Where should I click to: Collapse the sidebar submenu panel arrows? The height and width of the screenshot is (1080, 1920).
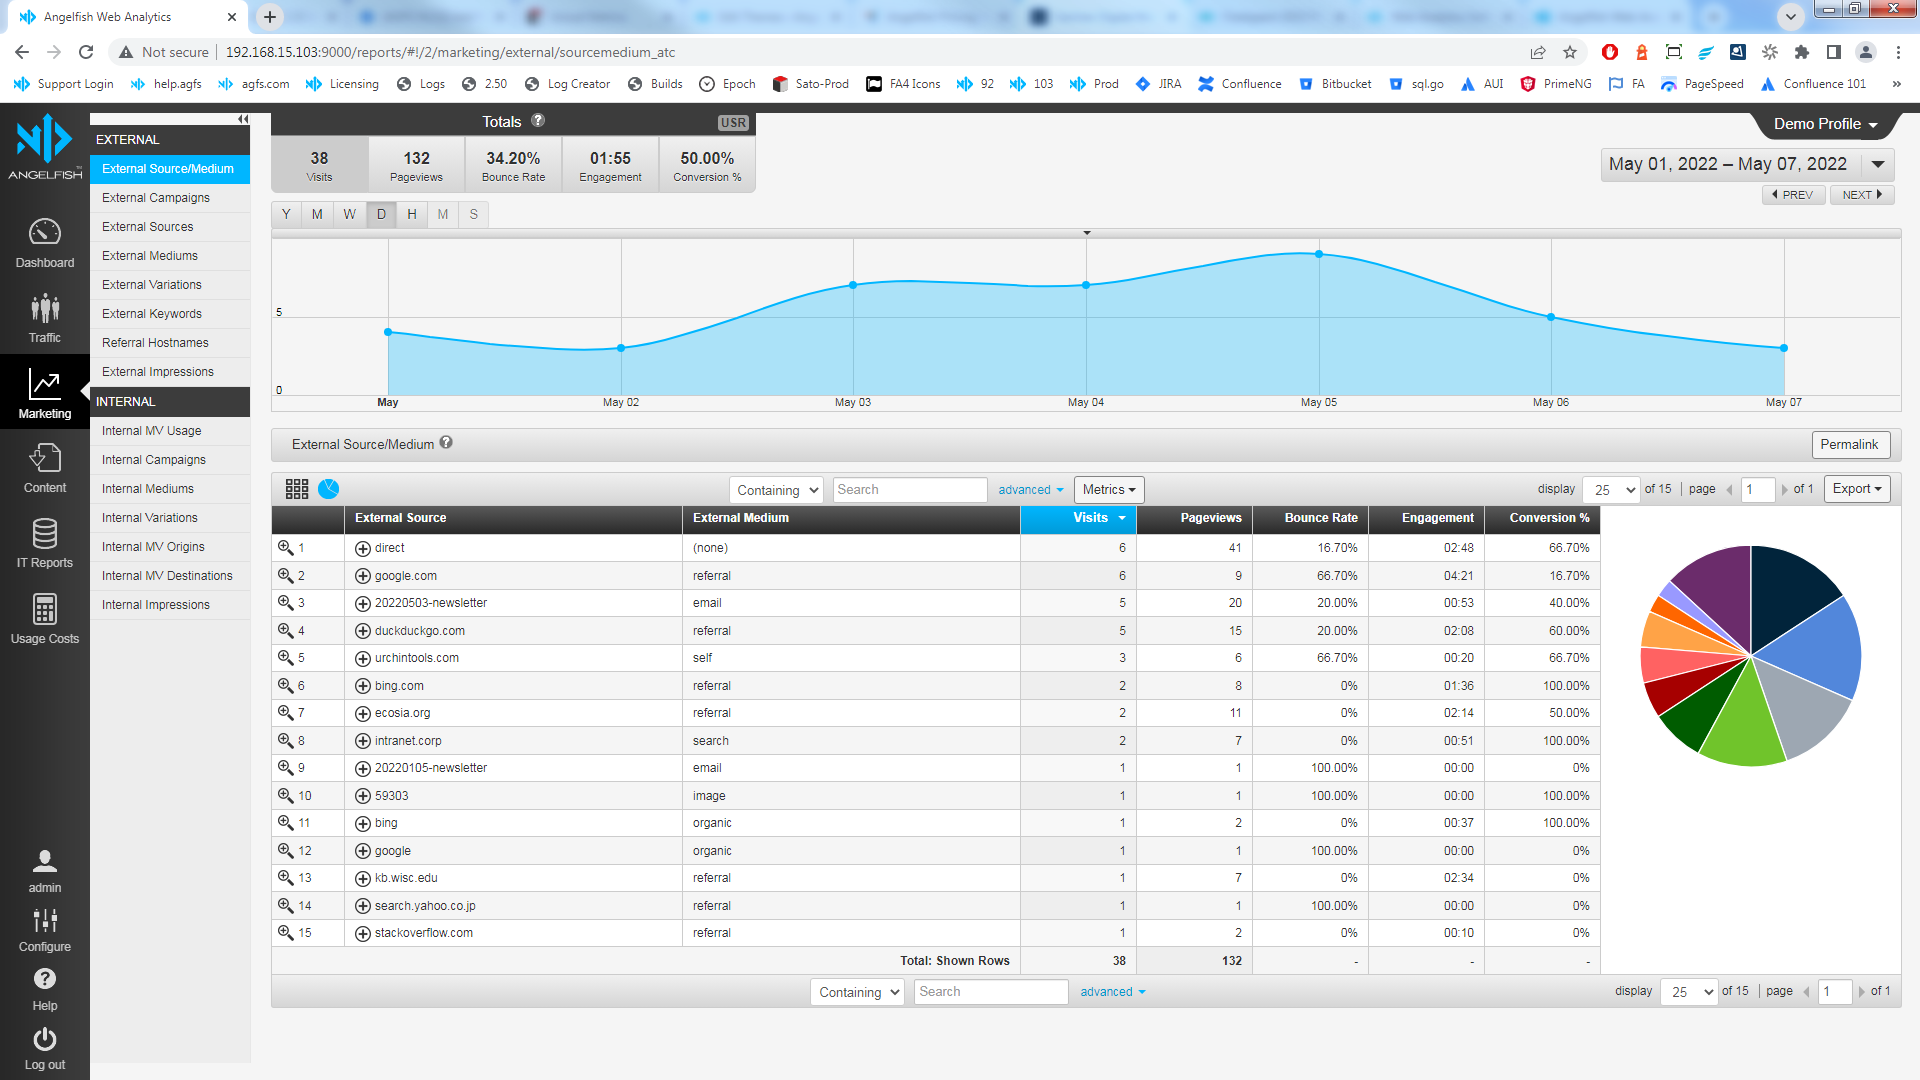[242, 119]
